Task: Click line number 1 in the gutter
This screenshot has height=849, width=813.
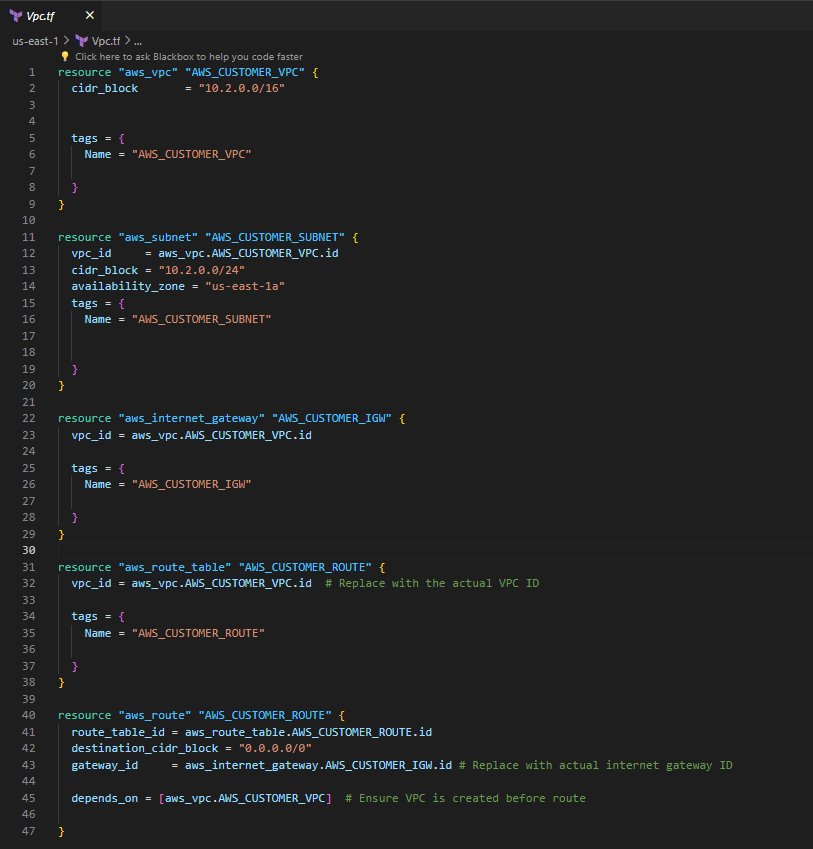Action: [31, 72]
